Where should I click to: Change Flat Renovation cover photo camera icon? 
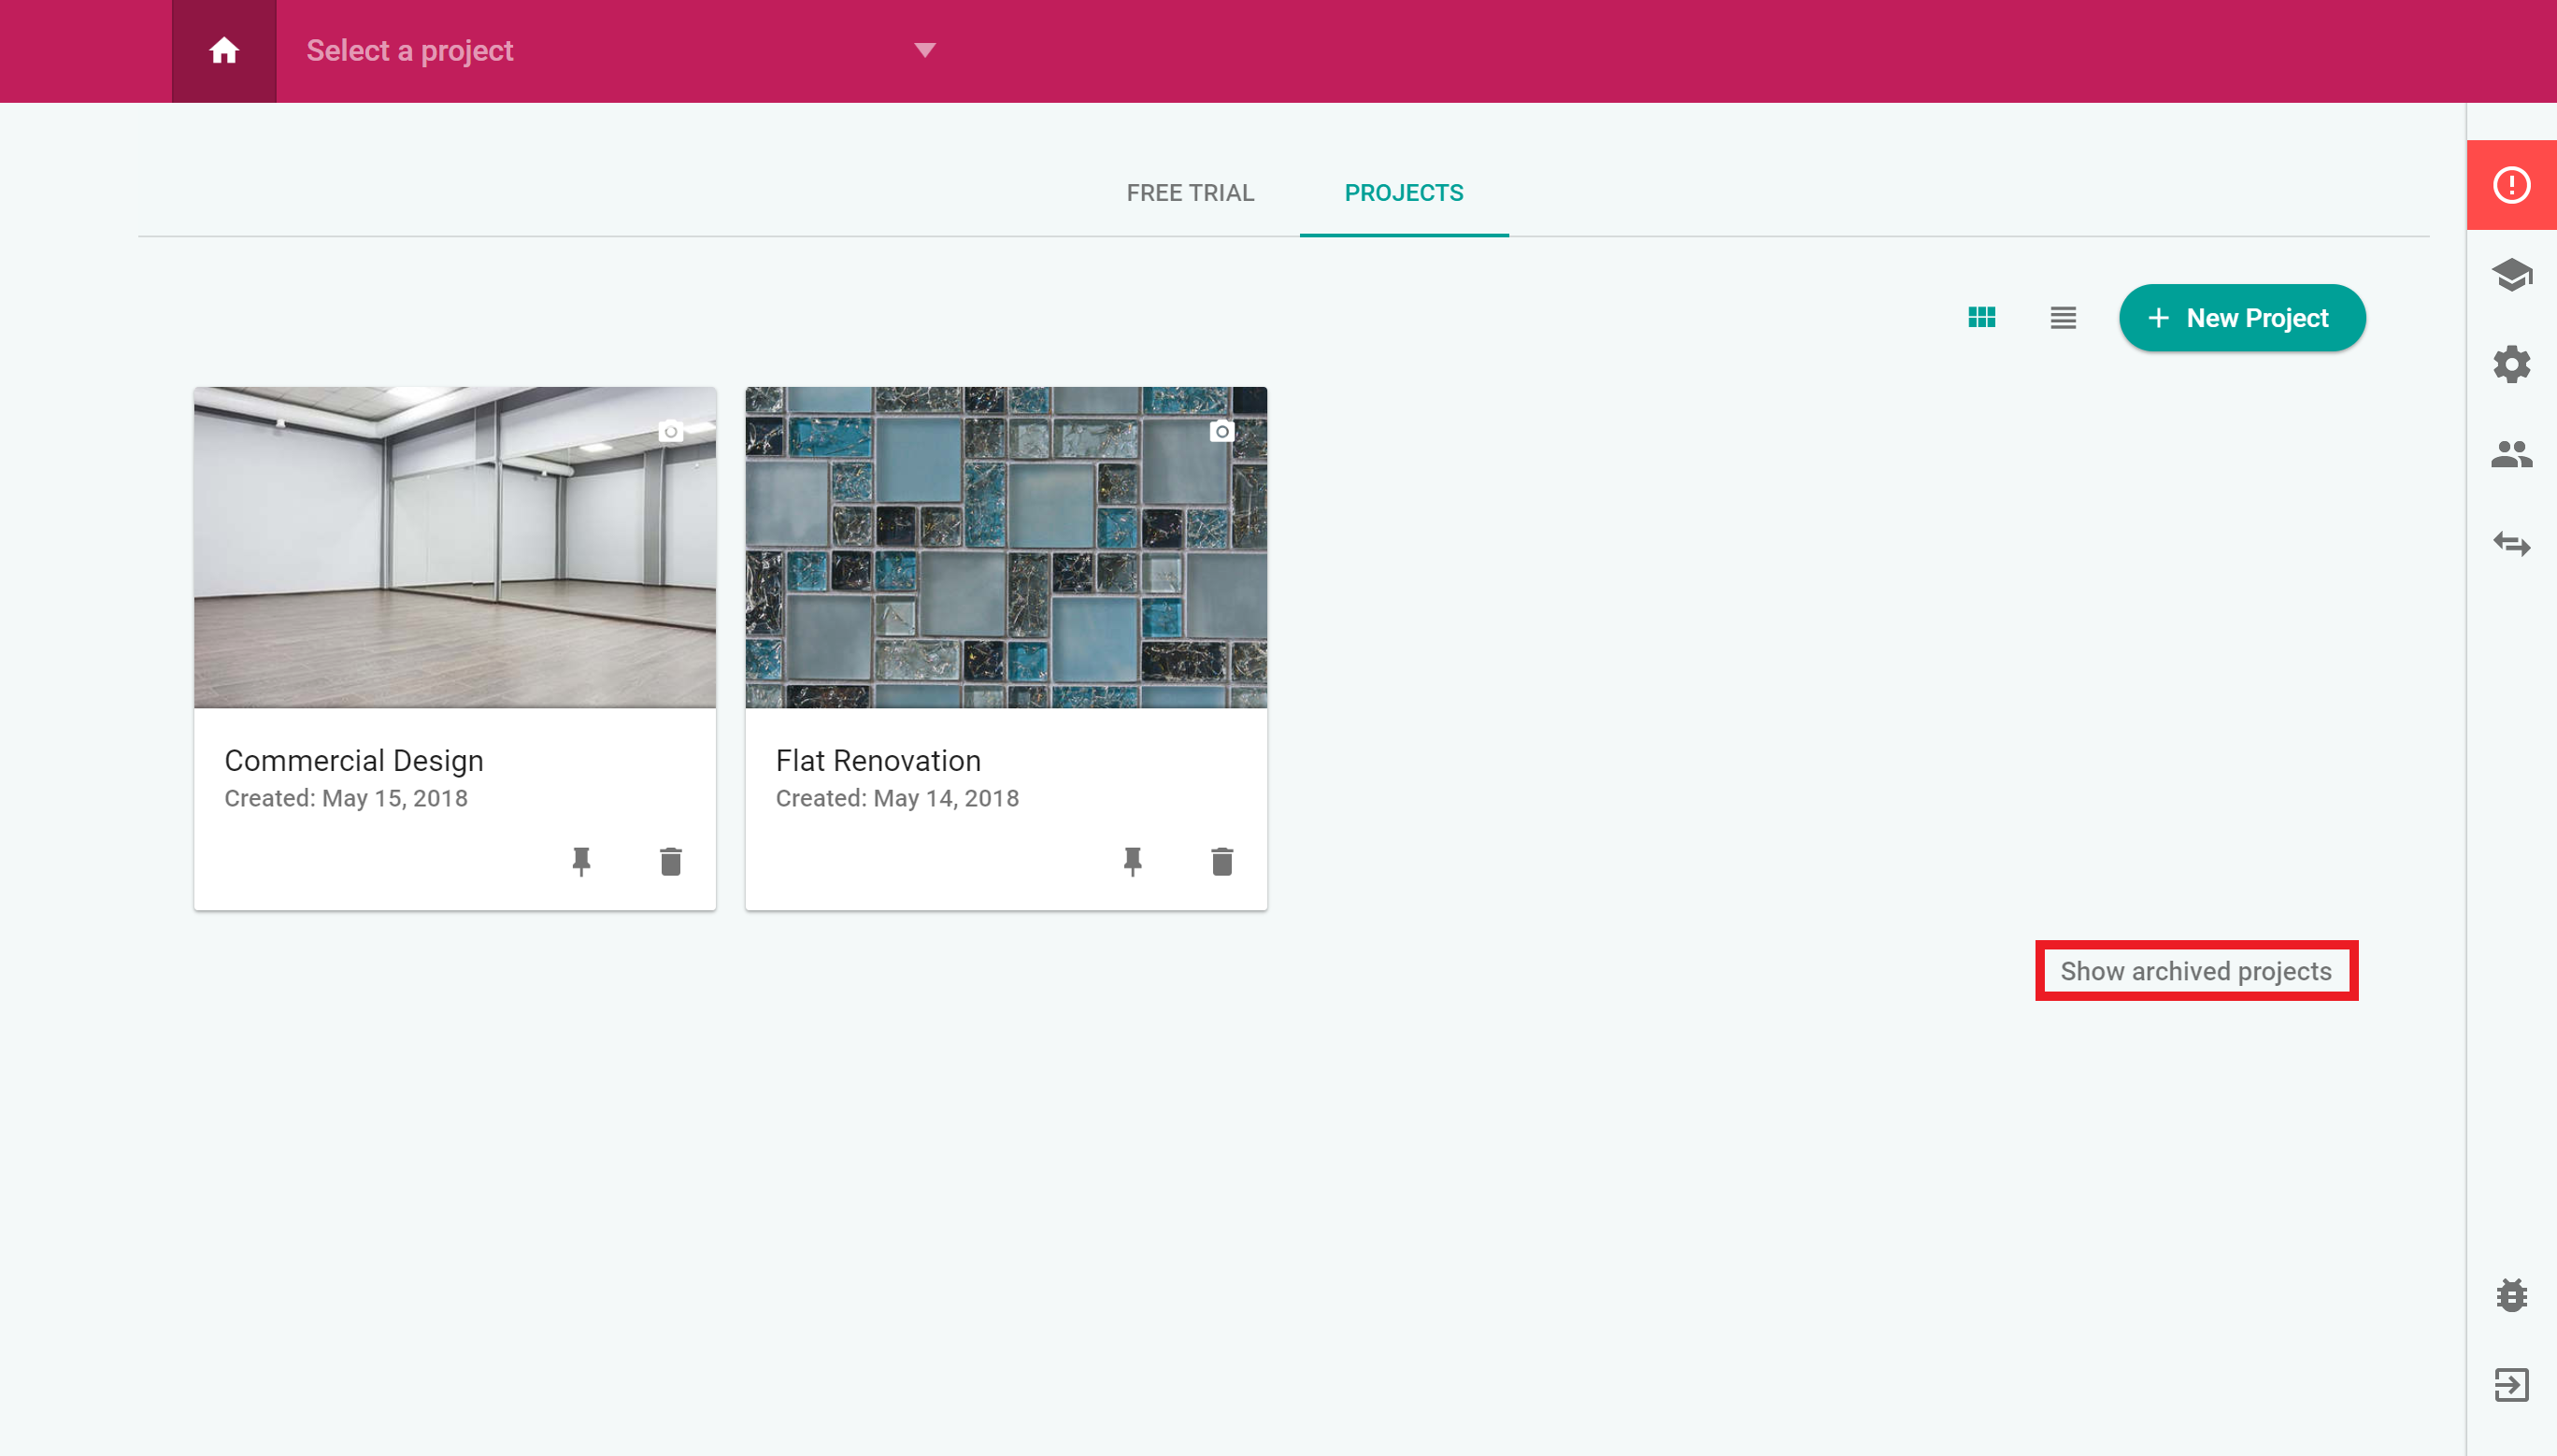pyautogui.click(x=1221, y=432)
